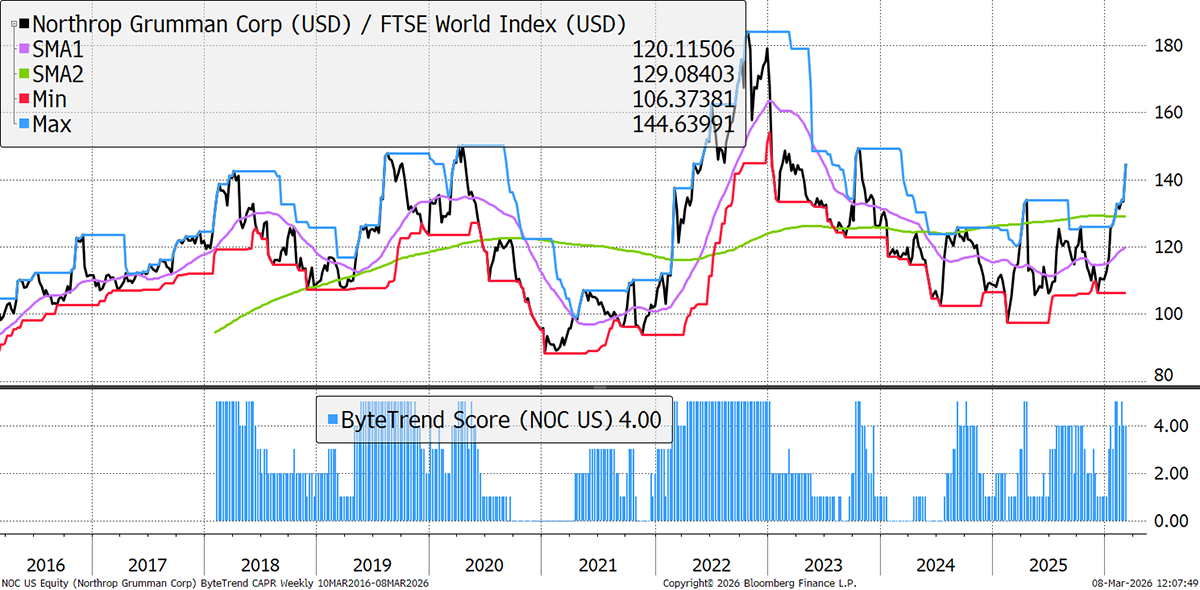Click the purple SMA1 legend swatch

tap(25, 48)
